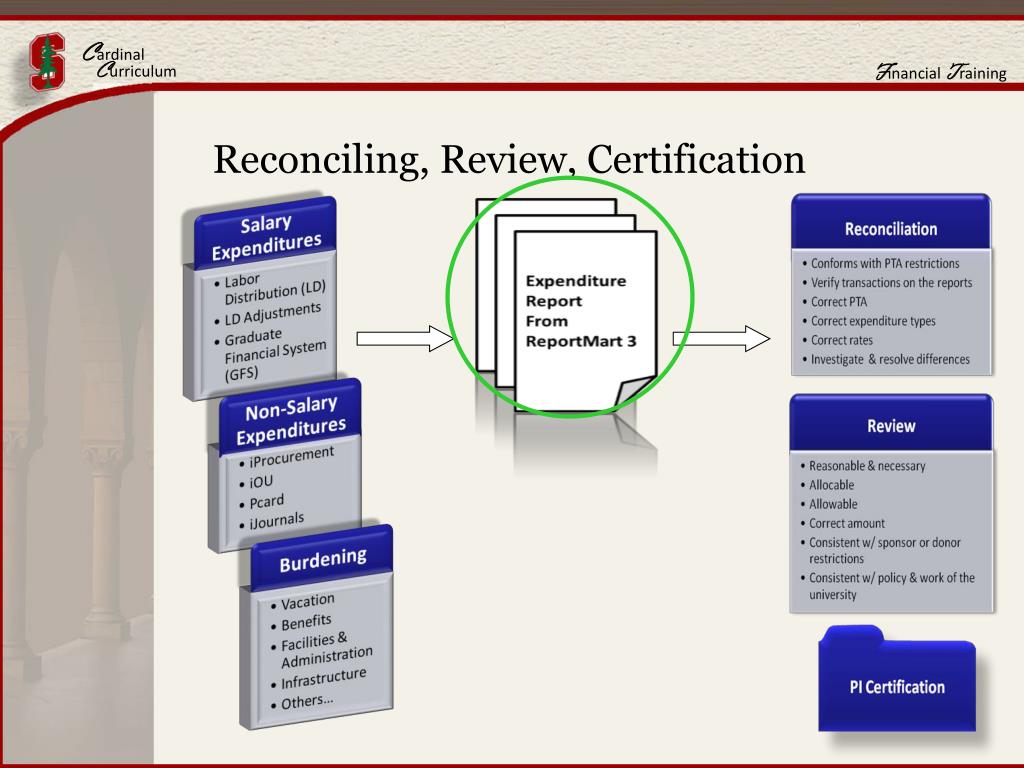Select Consistent w/ policy & work of the university

(x=888, y=586)
